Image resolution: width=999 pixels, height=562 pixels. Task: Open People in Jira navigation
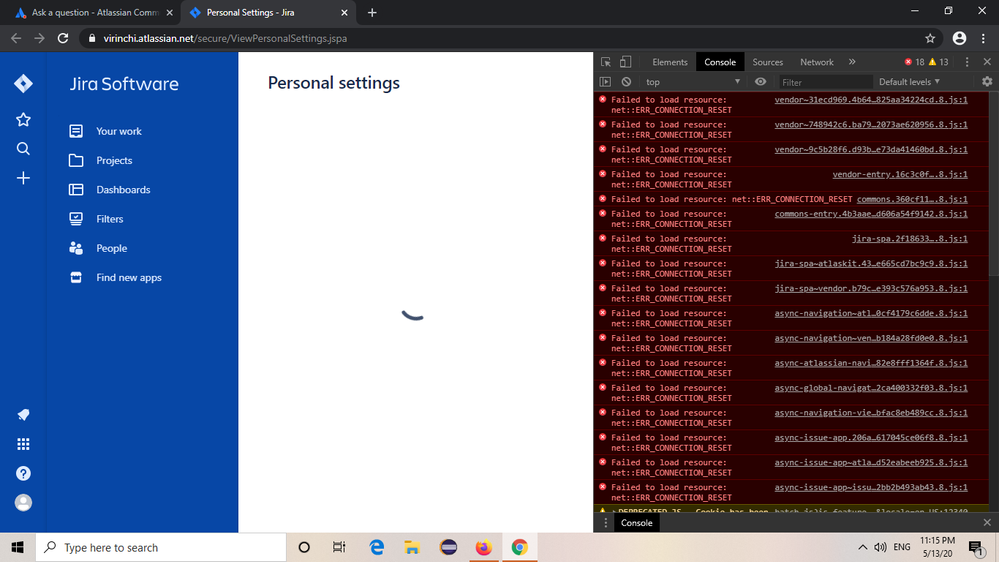point(111,249)
